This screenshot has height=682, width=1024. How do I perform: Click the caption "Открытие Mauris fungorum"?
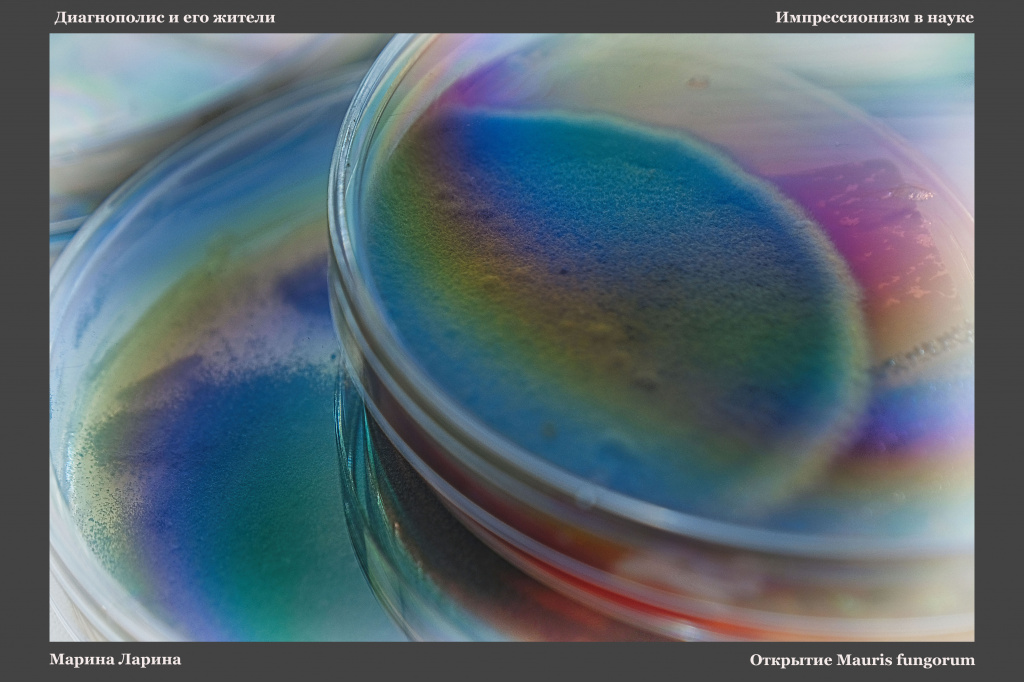(862, 660)
